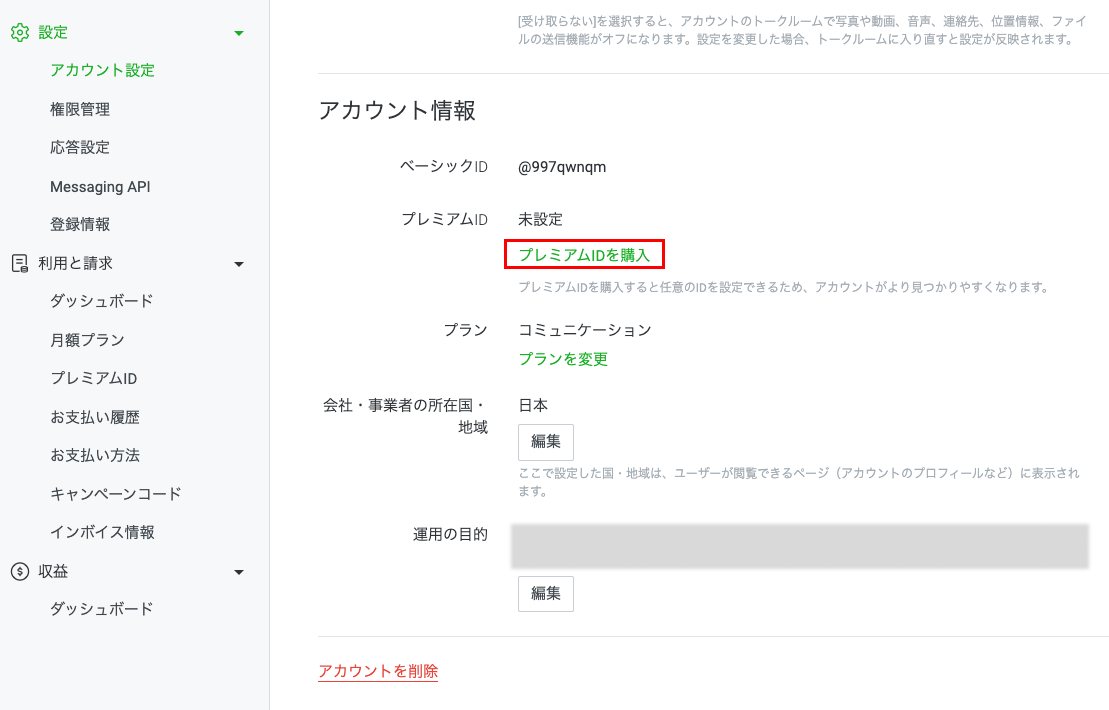Click the プレミアムIDを購入 link
The image size is (1109, 710).
[585, 255]
